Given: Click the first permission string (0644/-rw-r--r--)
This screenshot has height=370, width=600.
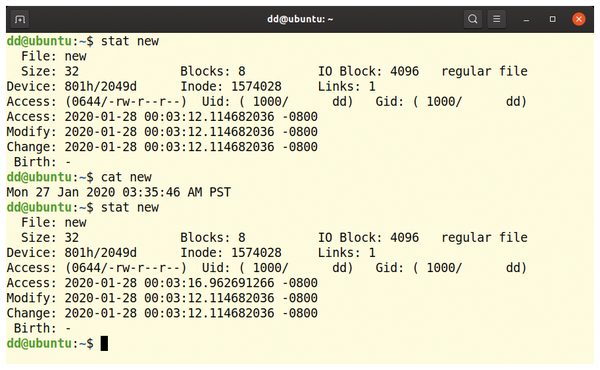Looking at the screenshot, I should tap(126, 101).
